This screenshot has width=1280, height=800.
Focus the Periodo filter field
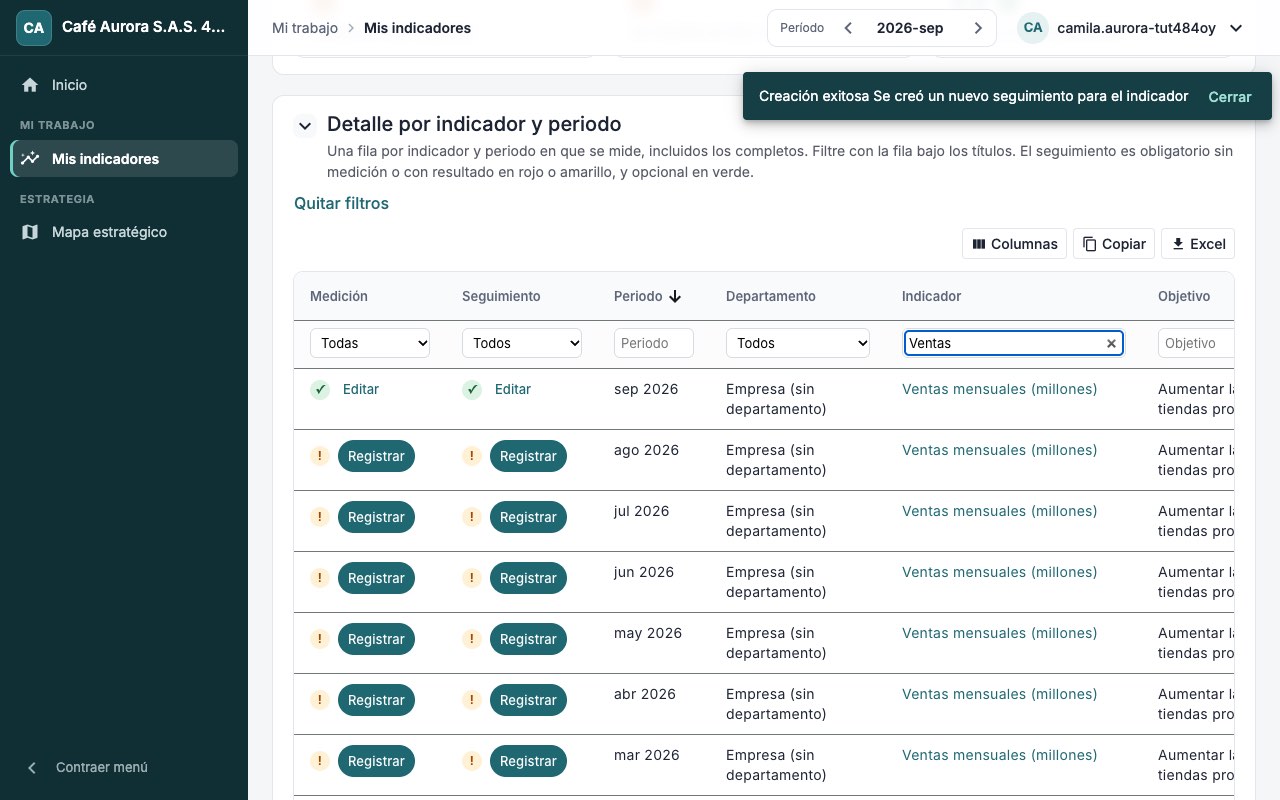tap(654, 343)
